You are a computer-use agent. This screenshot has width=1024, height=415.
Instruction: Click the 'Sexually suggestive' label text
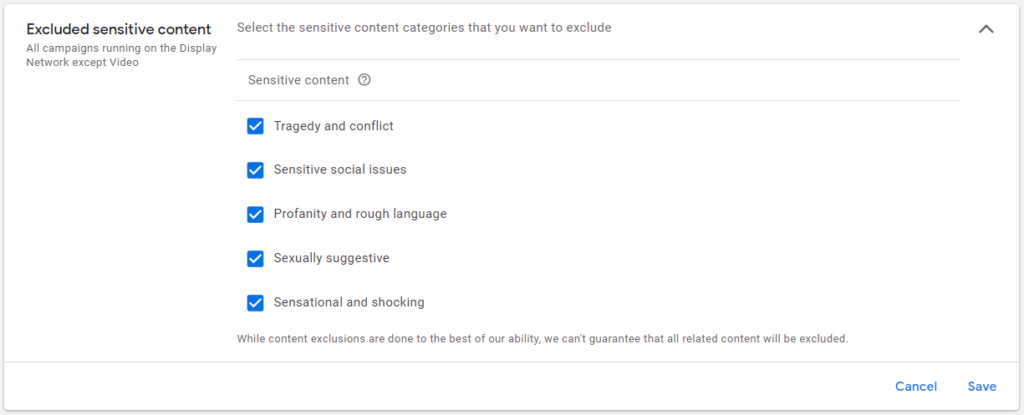(x=332, y=259)
